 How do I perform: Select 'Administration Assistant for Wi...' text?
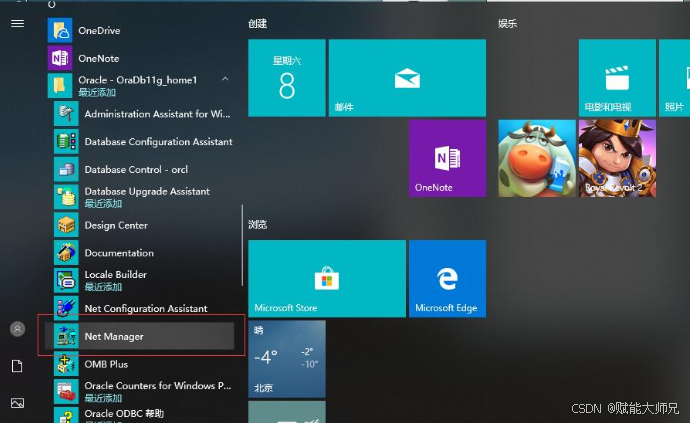click(157, 114)
